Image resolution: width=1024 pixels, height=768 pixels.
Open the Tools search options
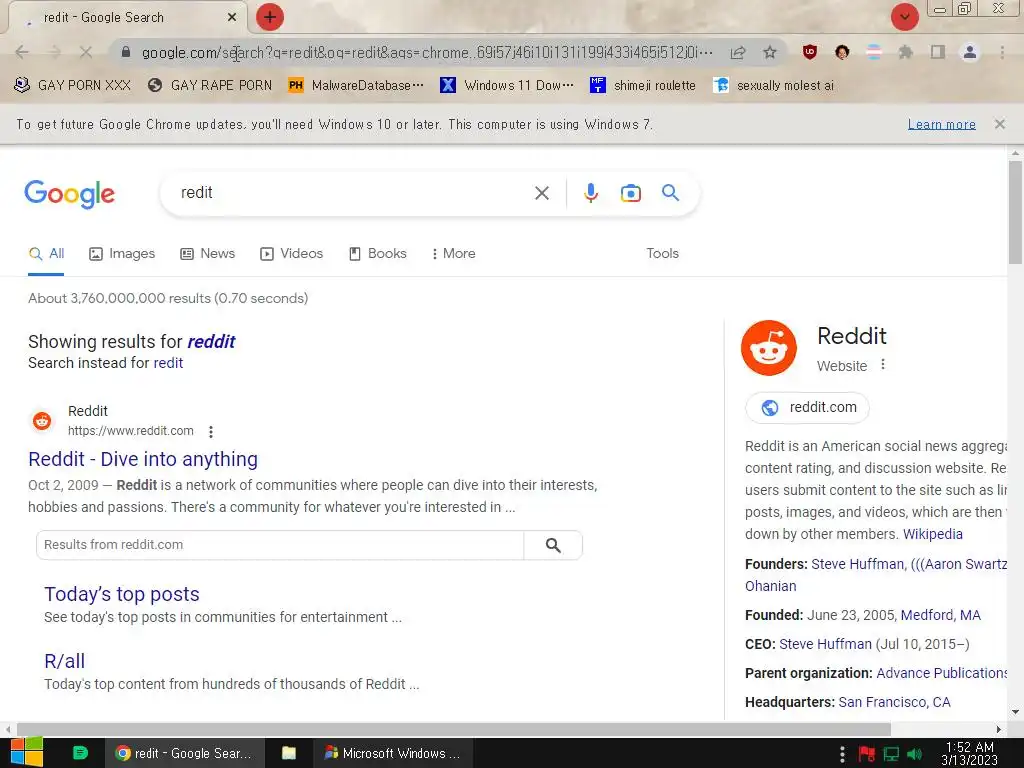click(x=662, y=253)
